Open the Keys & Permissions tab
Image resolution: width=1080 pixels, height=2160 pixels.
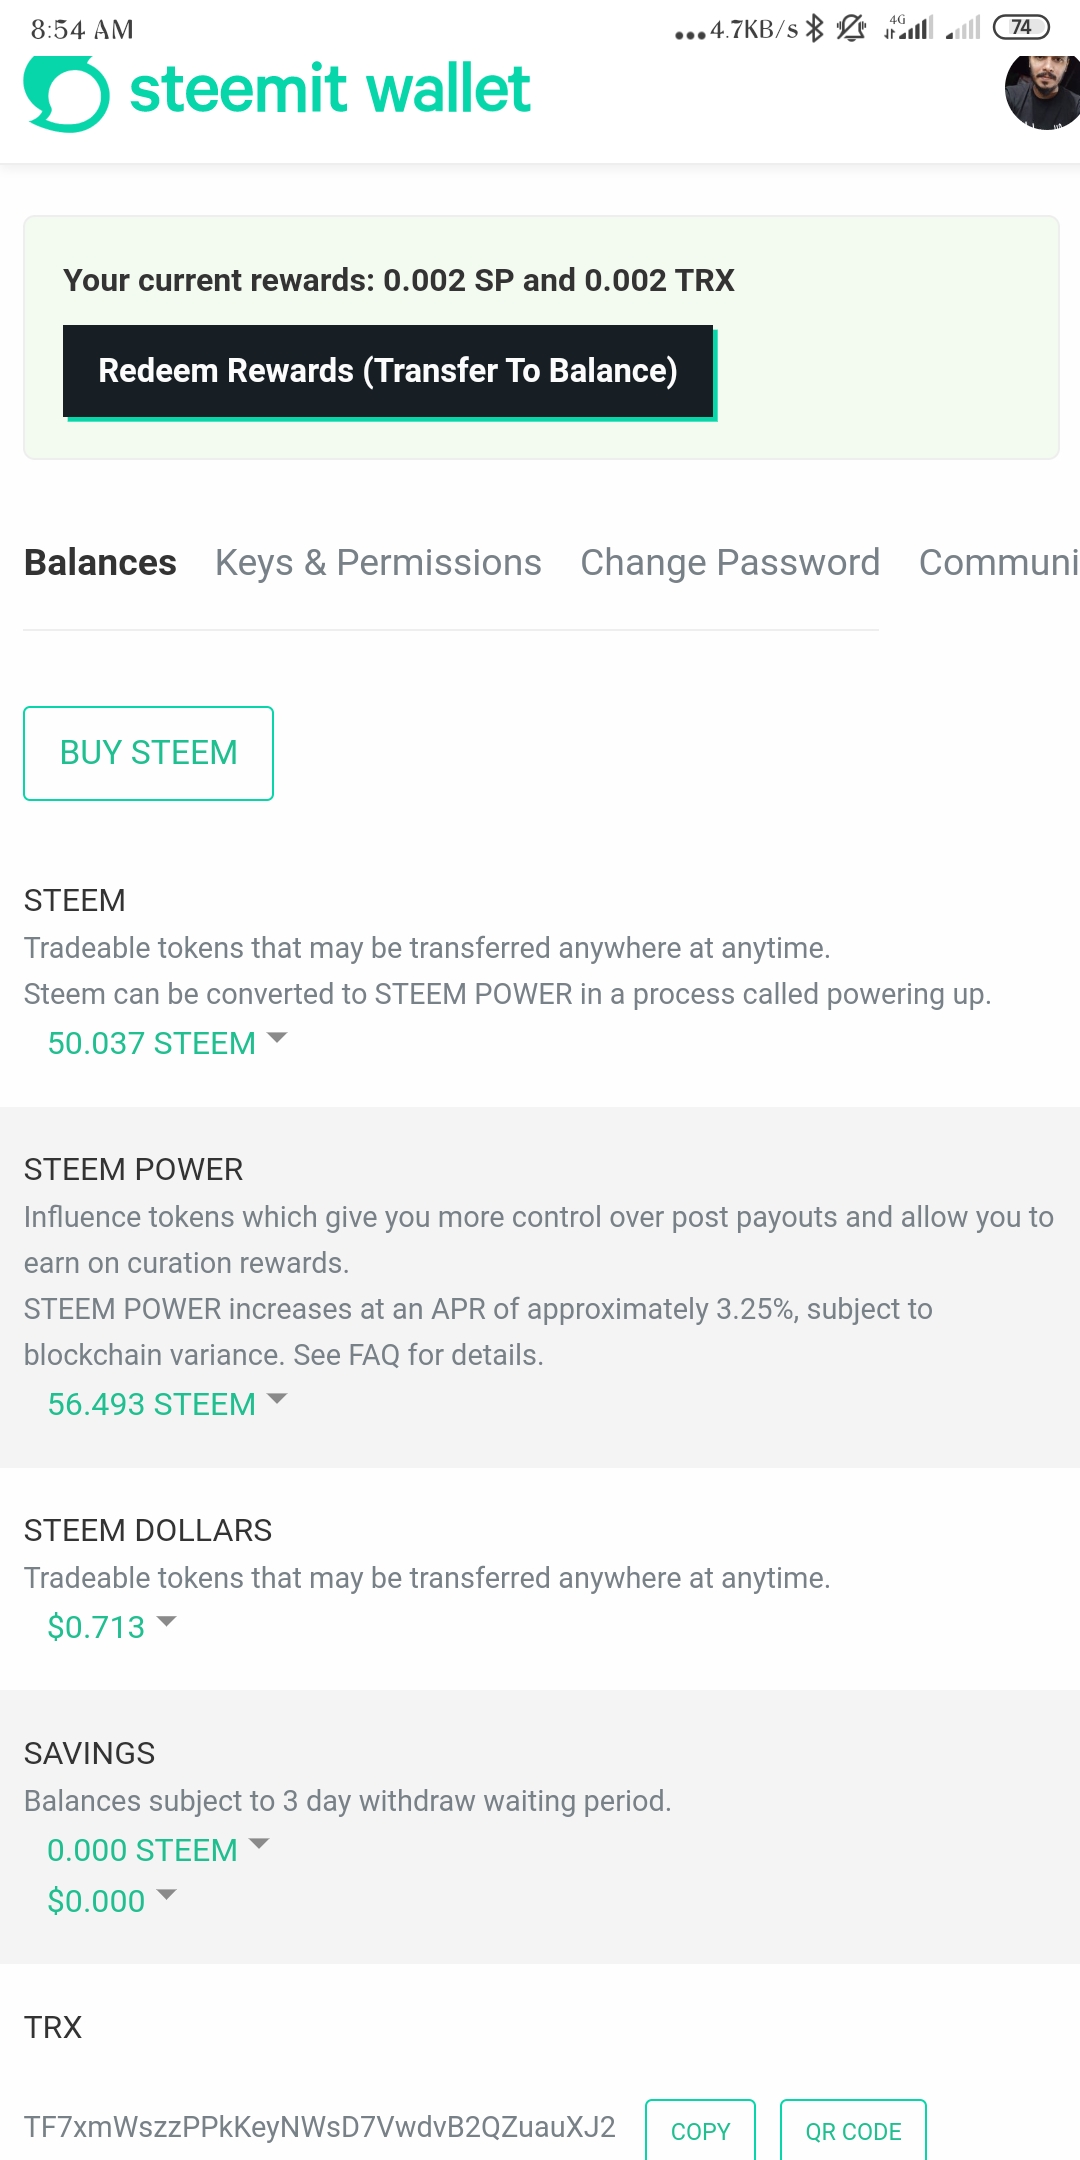click(378, 563)
